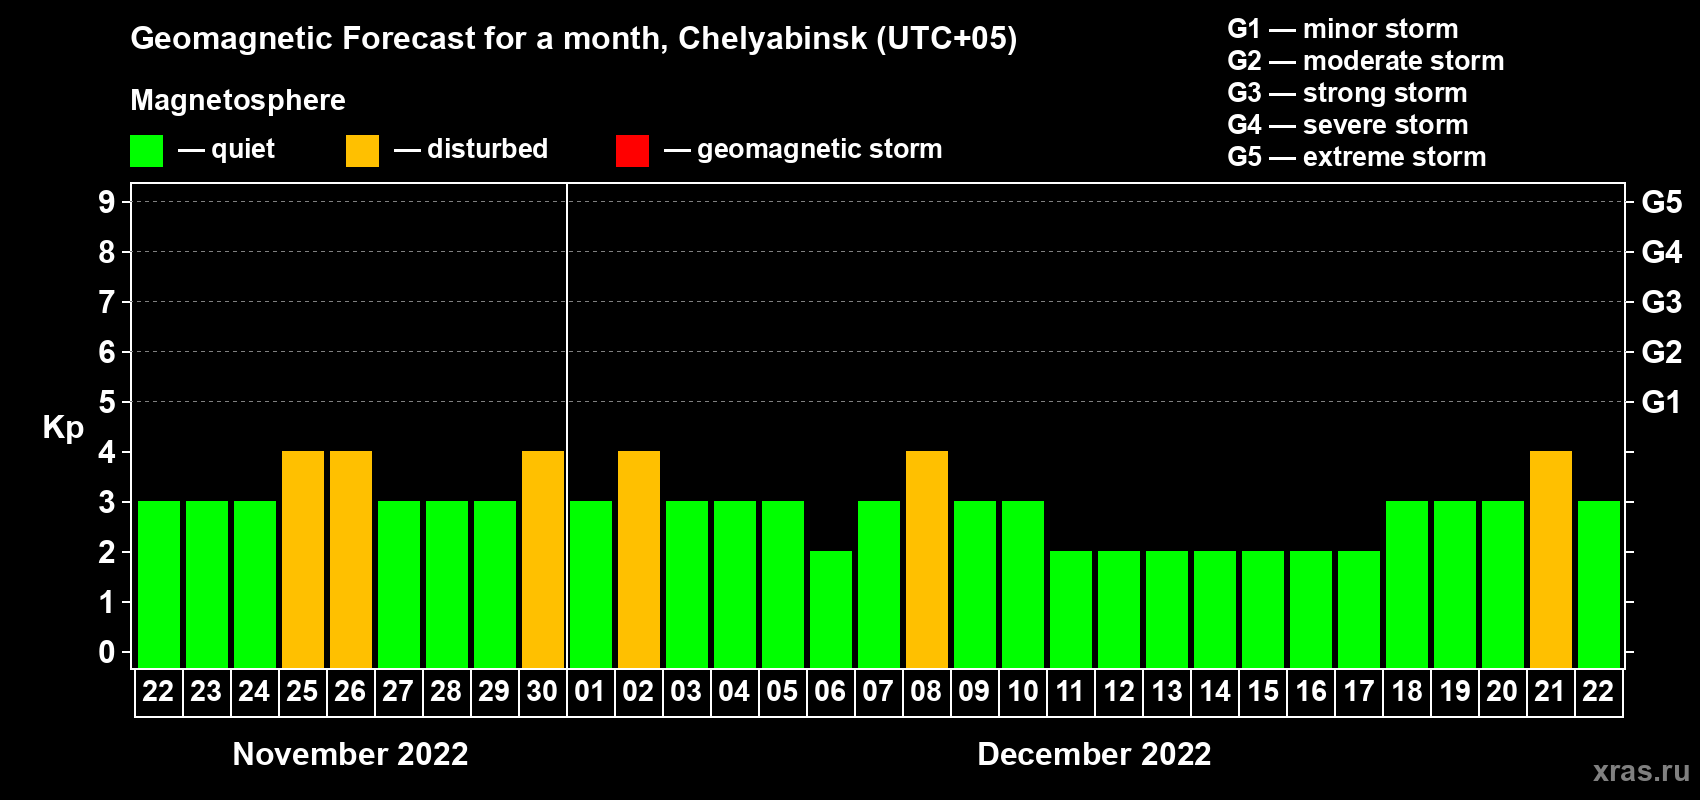1700x800 pixels.
Task: Click the date cell 11 in December
Action: [x=1070, y=692]
